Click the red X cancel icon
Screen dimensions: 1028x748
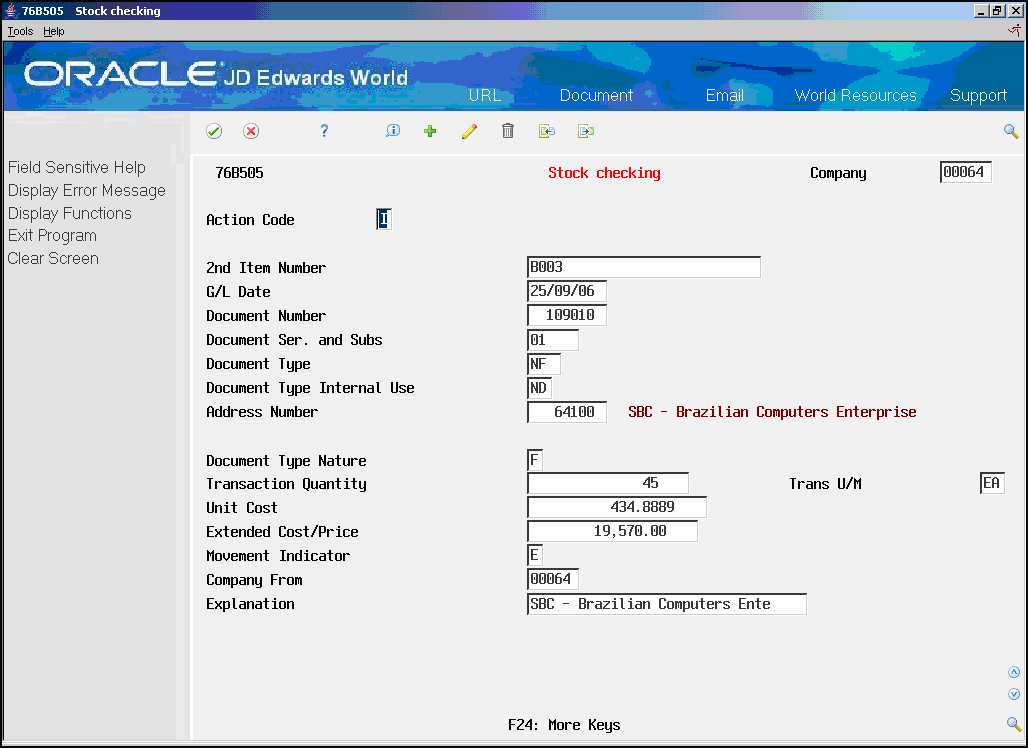250,131
